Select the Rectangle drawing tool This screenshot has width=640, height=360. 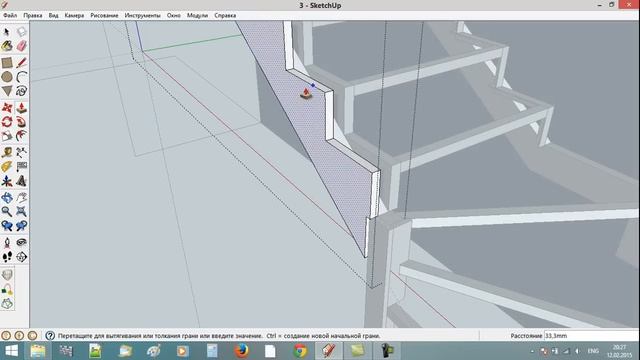(7, 62)
